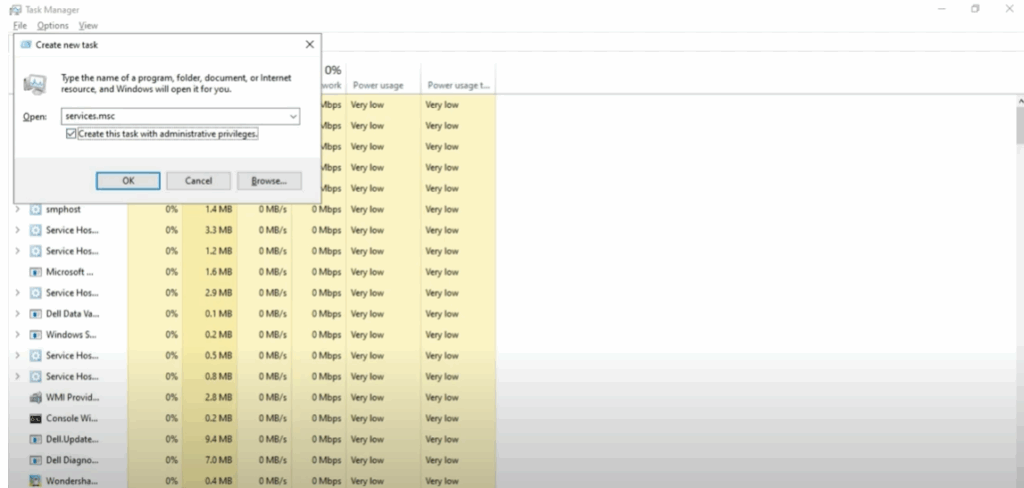Click the Wondersha... process icon
Viewport: 1024px width, 488px height.
click(35, 481)
